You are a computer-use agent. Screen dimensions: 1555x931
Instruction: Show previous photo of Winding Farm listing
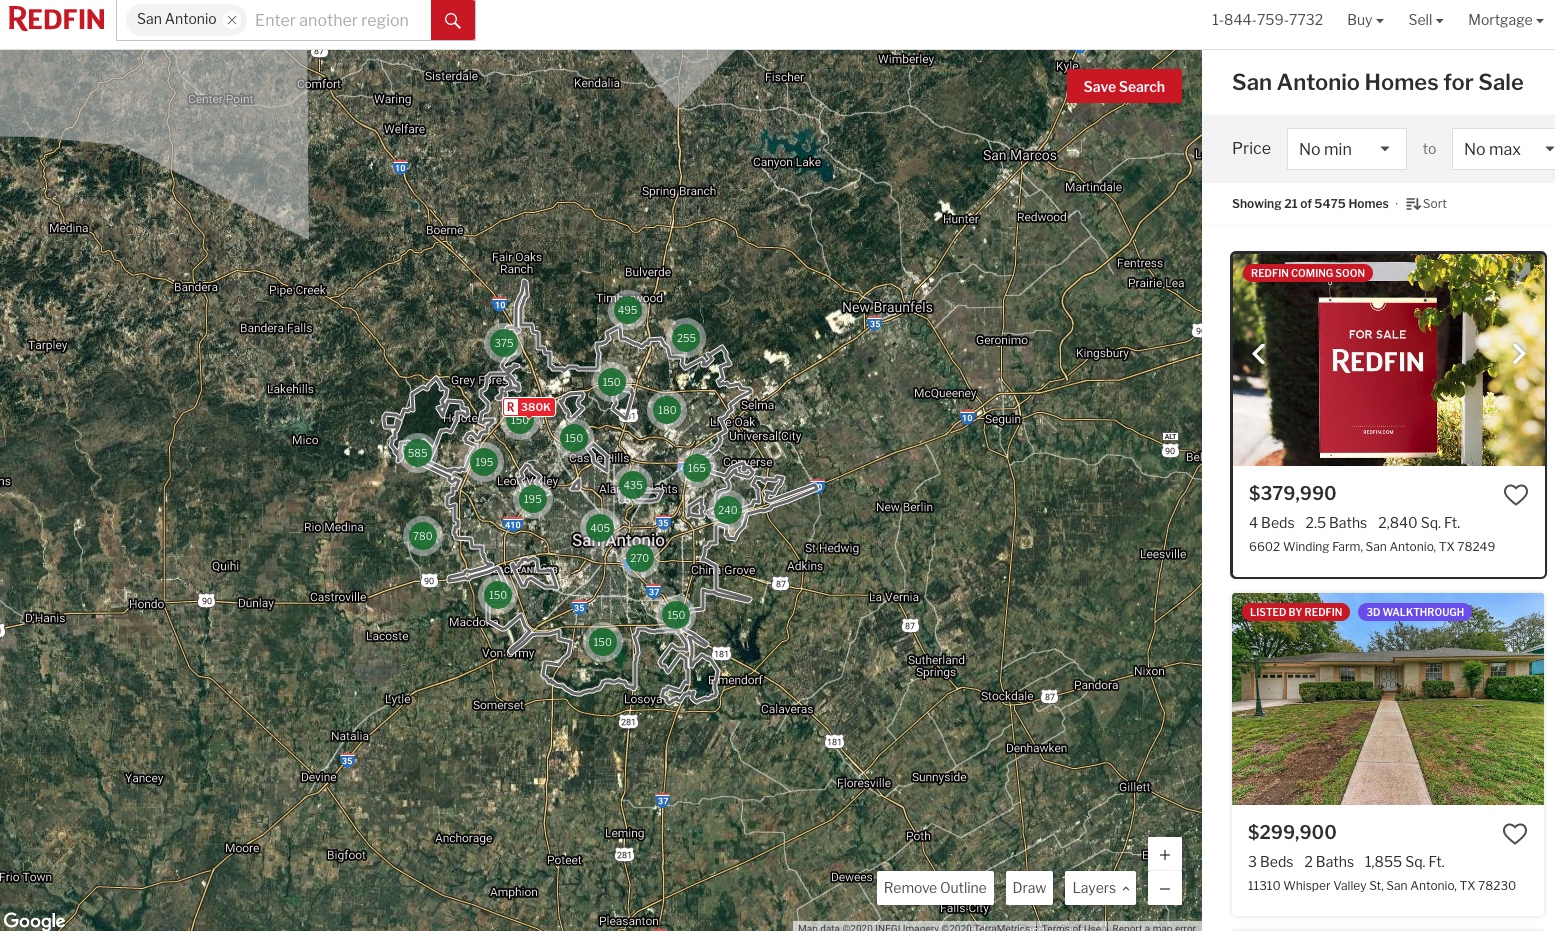click(1259, 354)
